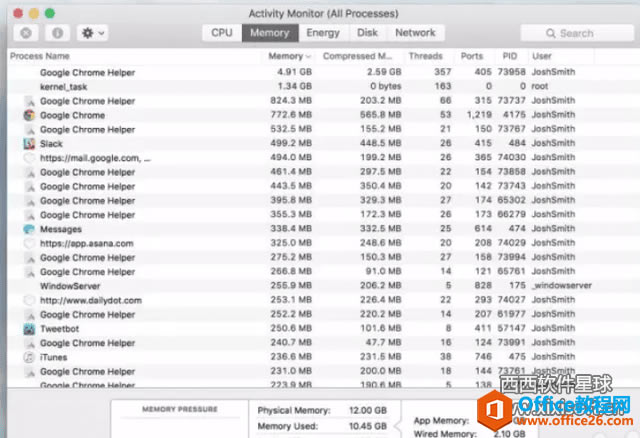Switch to the Disk tab
The image size is (640, 438).
coord(367,33)
